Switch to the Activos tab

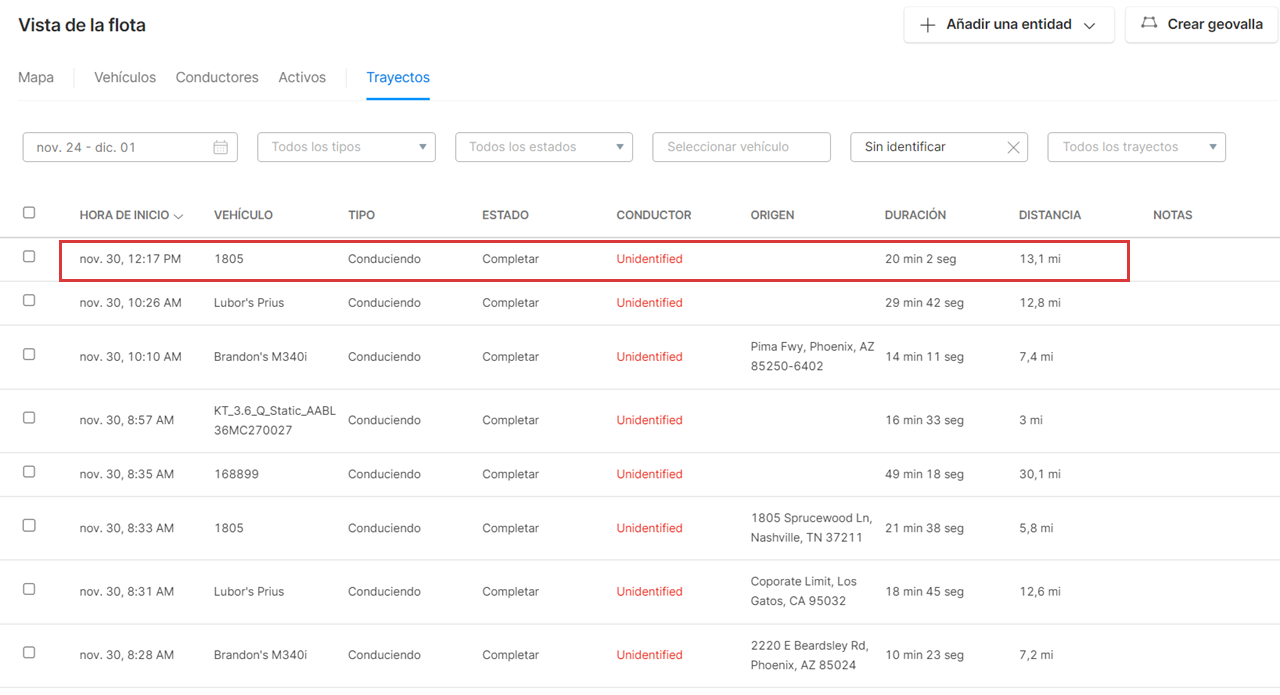tap(302, 77)
